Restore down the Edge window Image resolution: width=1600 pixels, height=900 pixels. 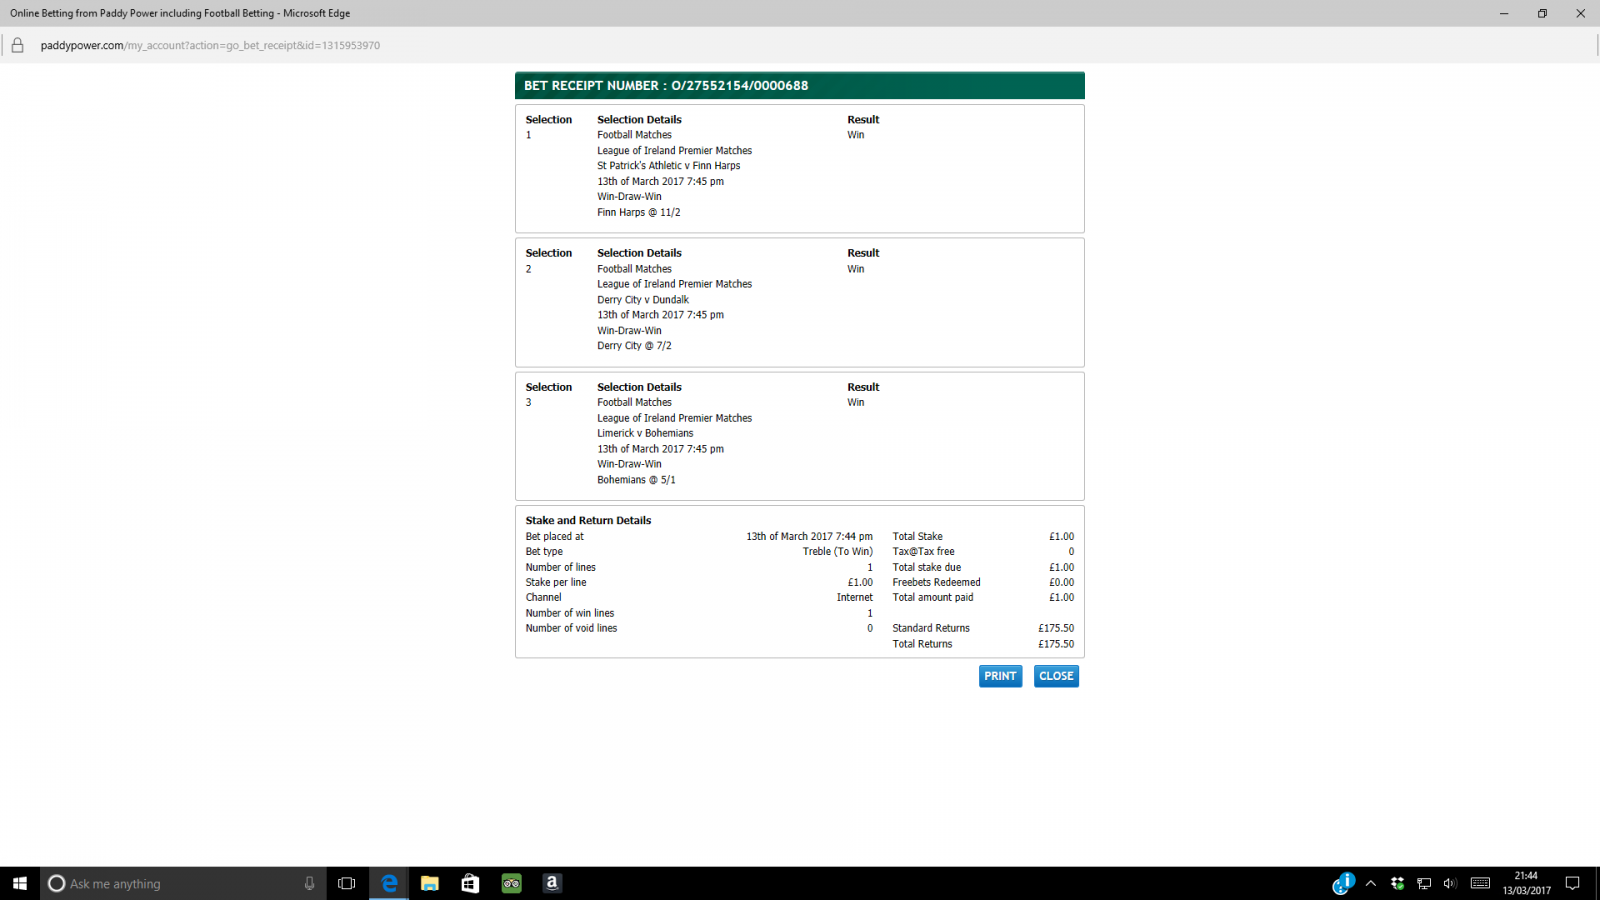1542,13
